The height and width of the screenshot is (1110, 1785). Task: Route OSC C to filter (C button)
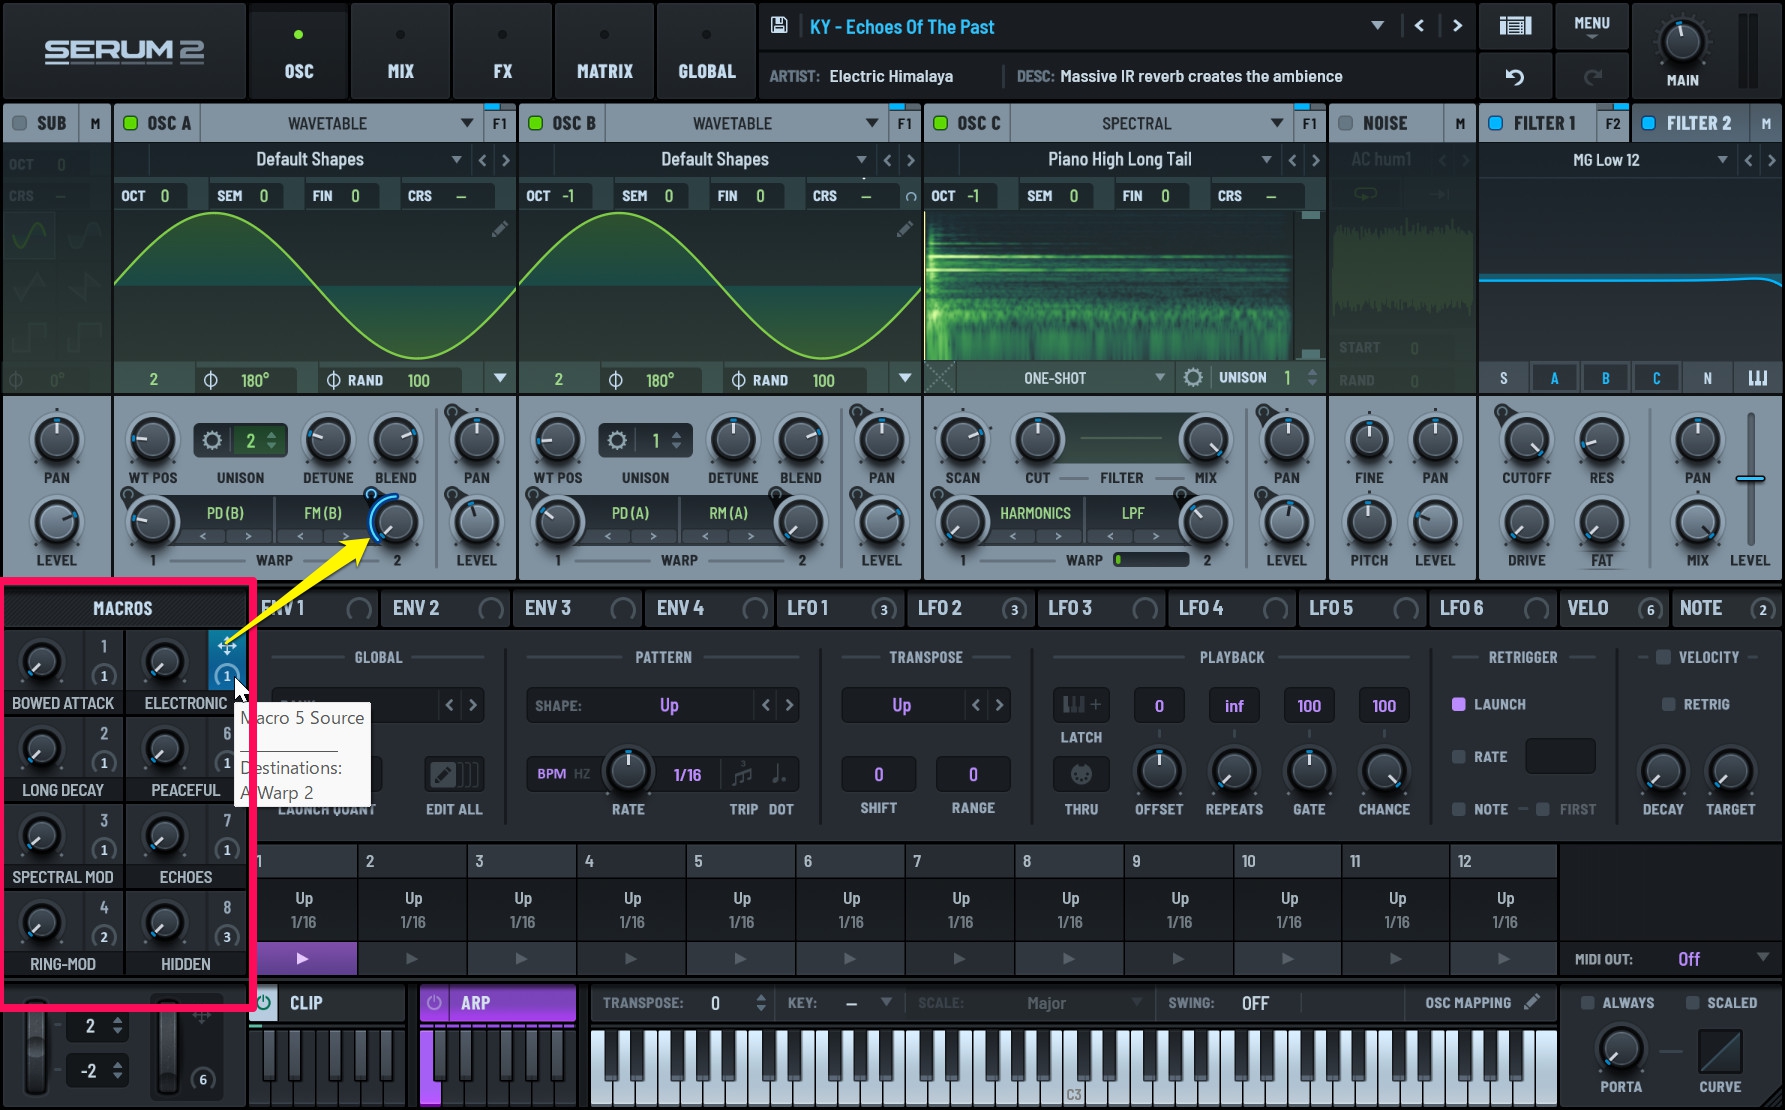(x=1656, y=378)
